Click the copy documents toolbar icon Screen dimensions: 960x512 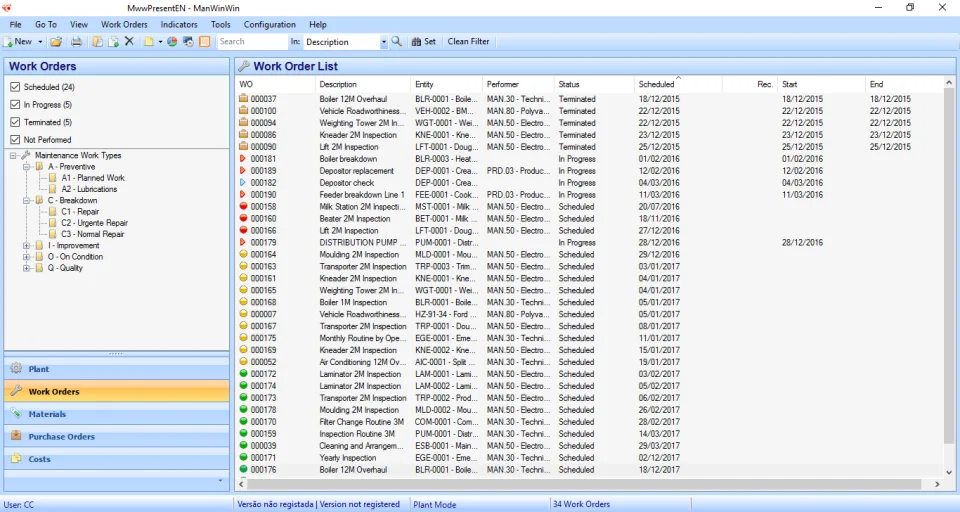tap(97, 42)
